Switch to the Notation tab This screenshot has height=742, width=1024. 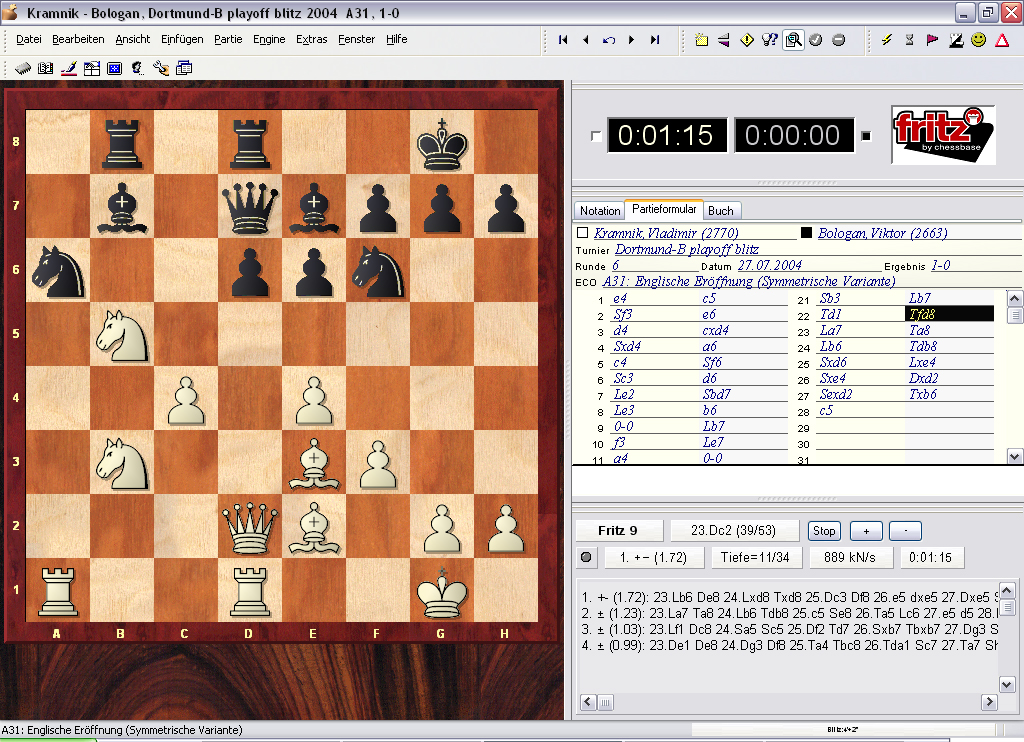[600, 211]
